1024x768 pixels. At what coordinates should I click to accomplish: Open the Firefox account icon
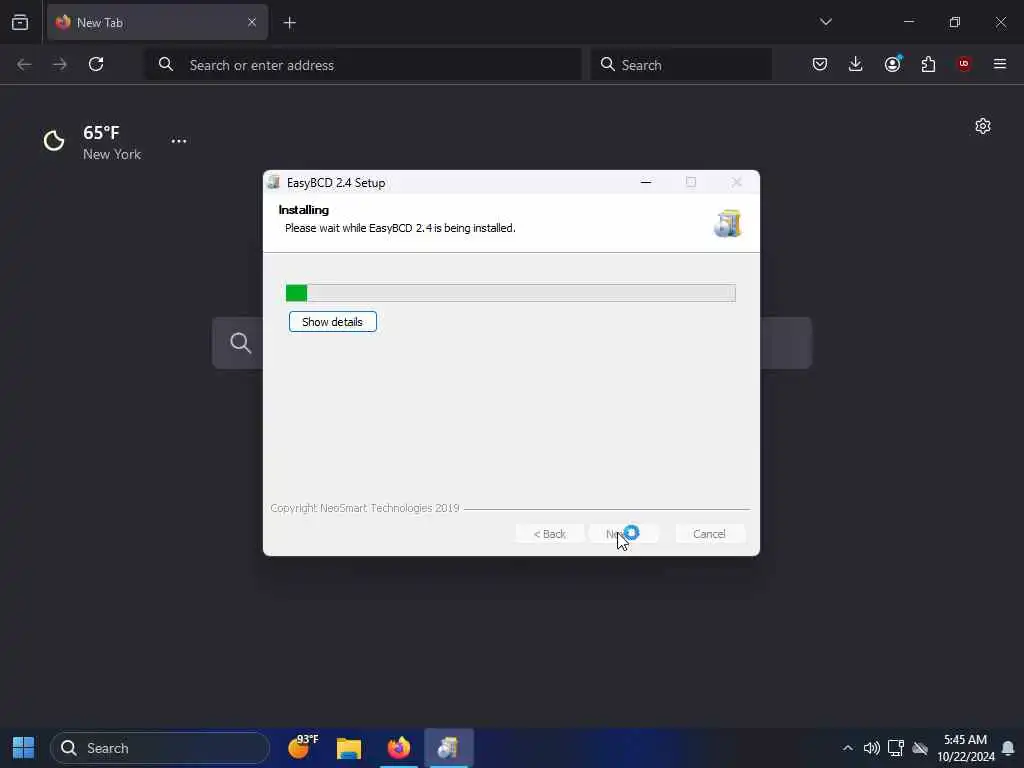892,64
